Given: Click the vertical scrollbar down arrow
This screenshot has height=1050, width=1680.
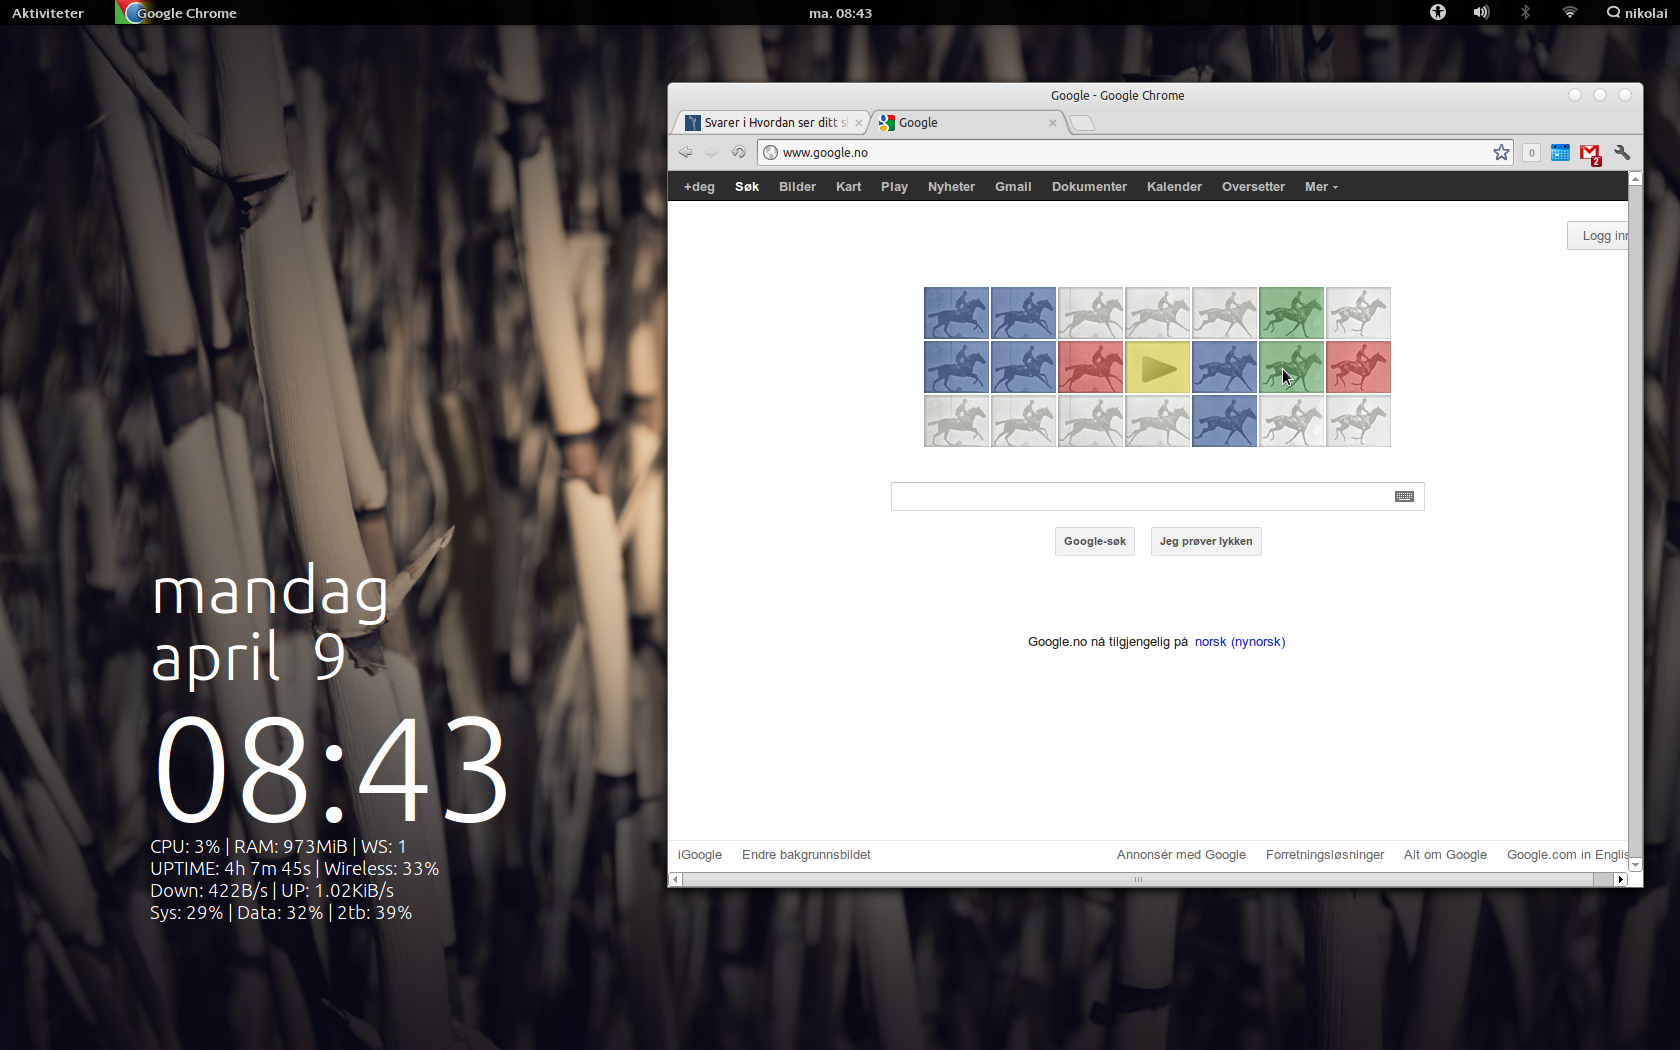Looking at the screenshot, I should coord(1635,865).
